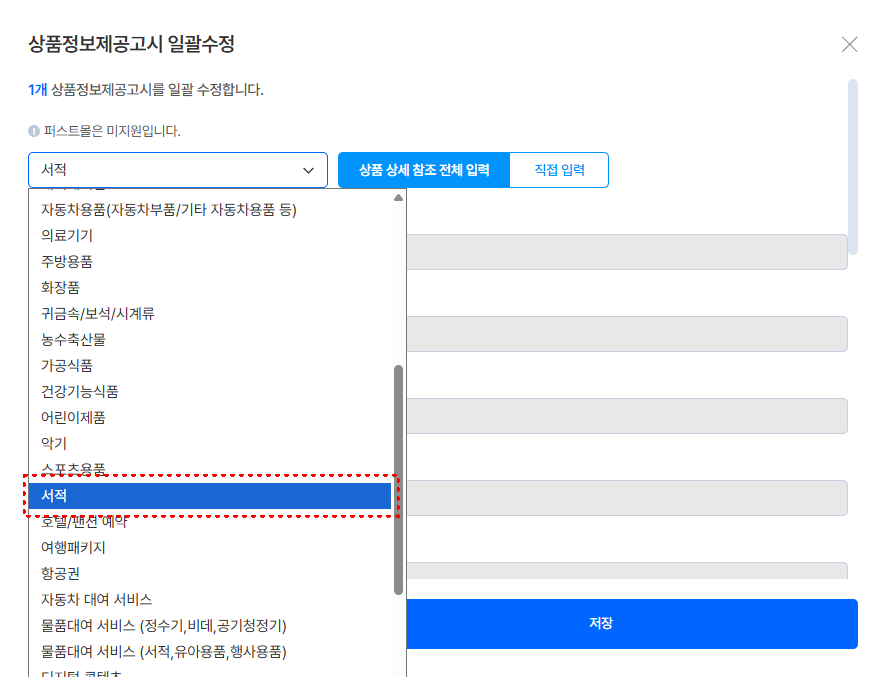
Task: Click the dropdown list scroll-up arrow
Action: 398,197
